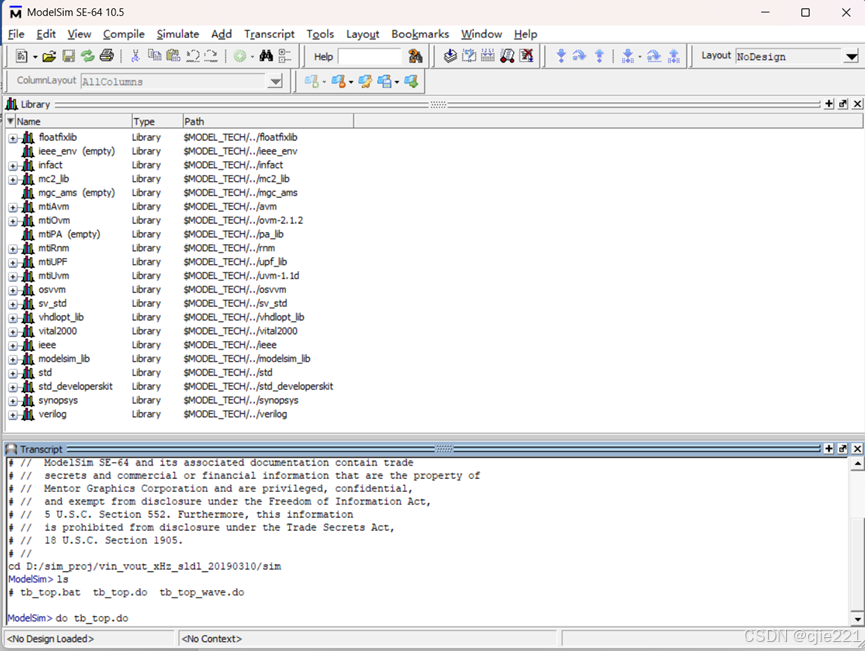Open the Tools menu
Screen dimensions: 865x651
click(320, 34)
